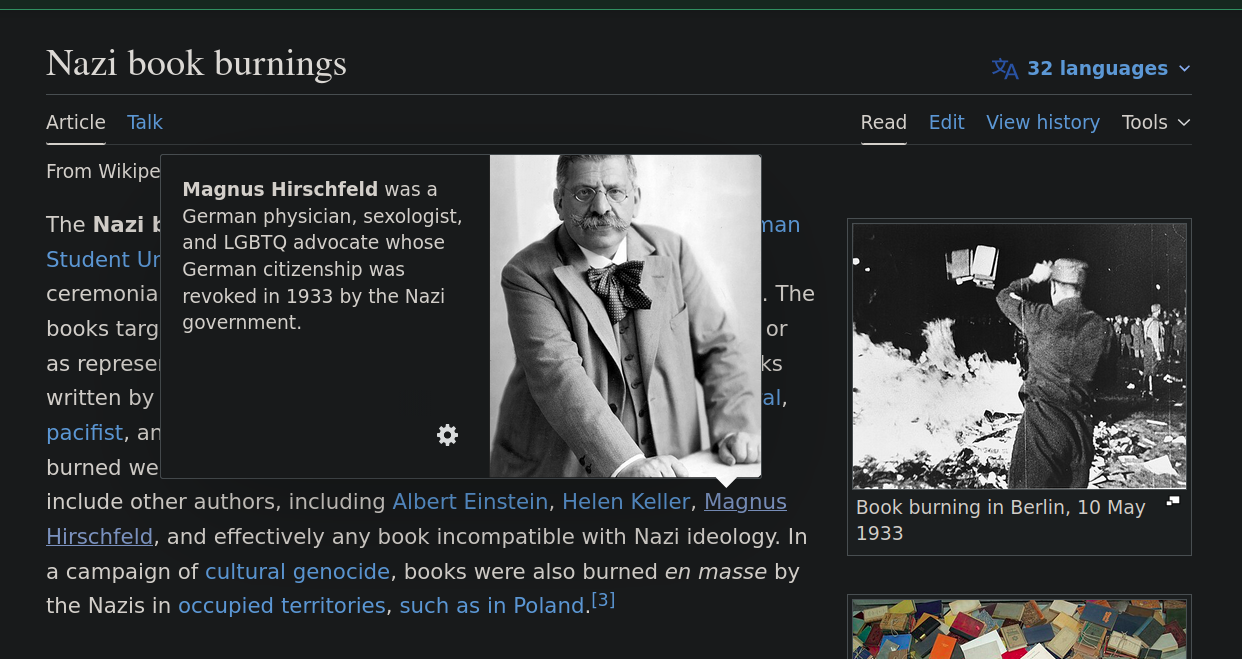Click the 'Book burning in Berlin' caption
The image size is (1242, 659).
point(1001,520)
